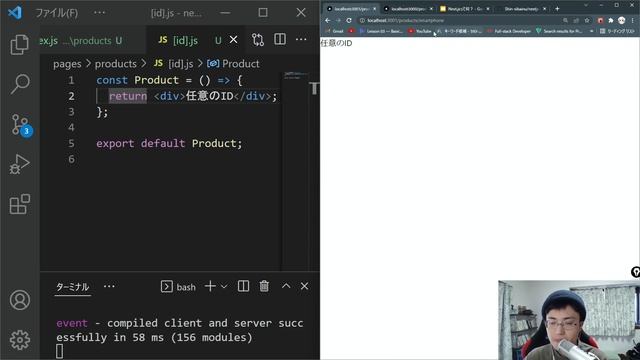Switch to the Next.js Google browser tab

(465, 9)
